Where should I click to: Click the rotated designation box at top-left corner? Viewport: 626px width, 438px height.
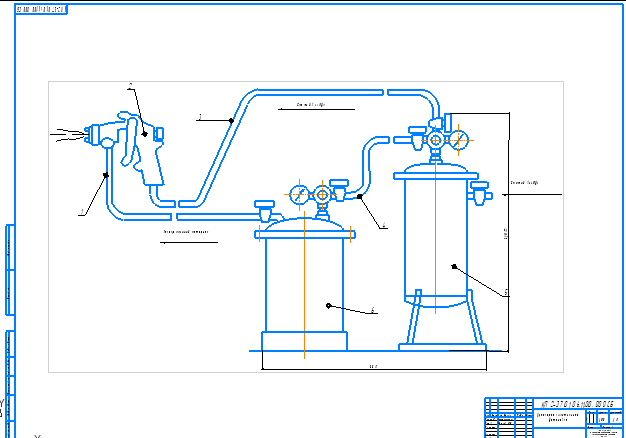pos(42,8)
